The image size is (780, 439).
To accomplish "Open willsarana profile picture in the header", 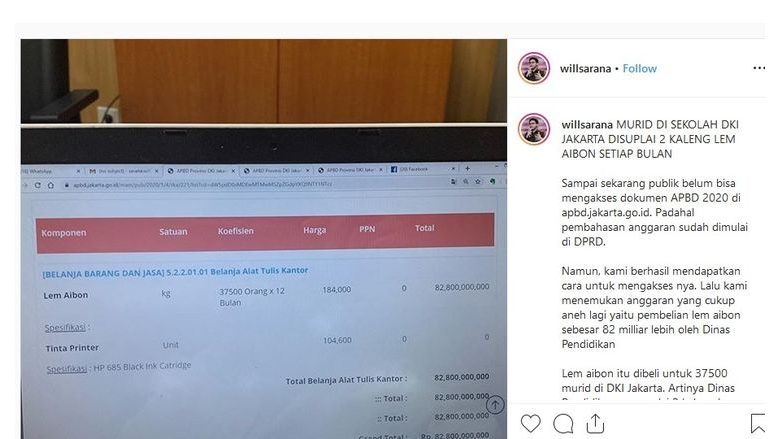I will 534,68.
